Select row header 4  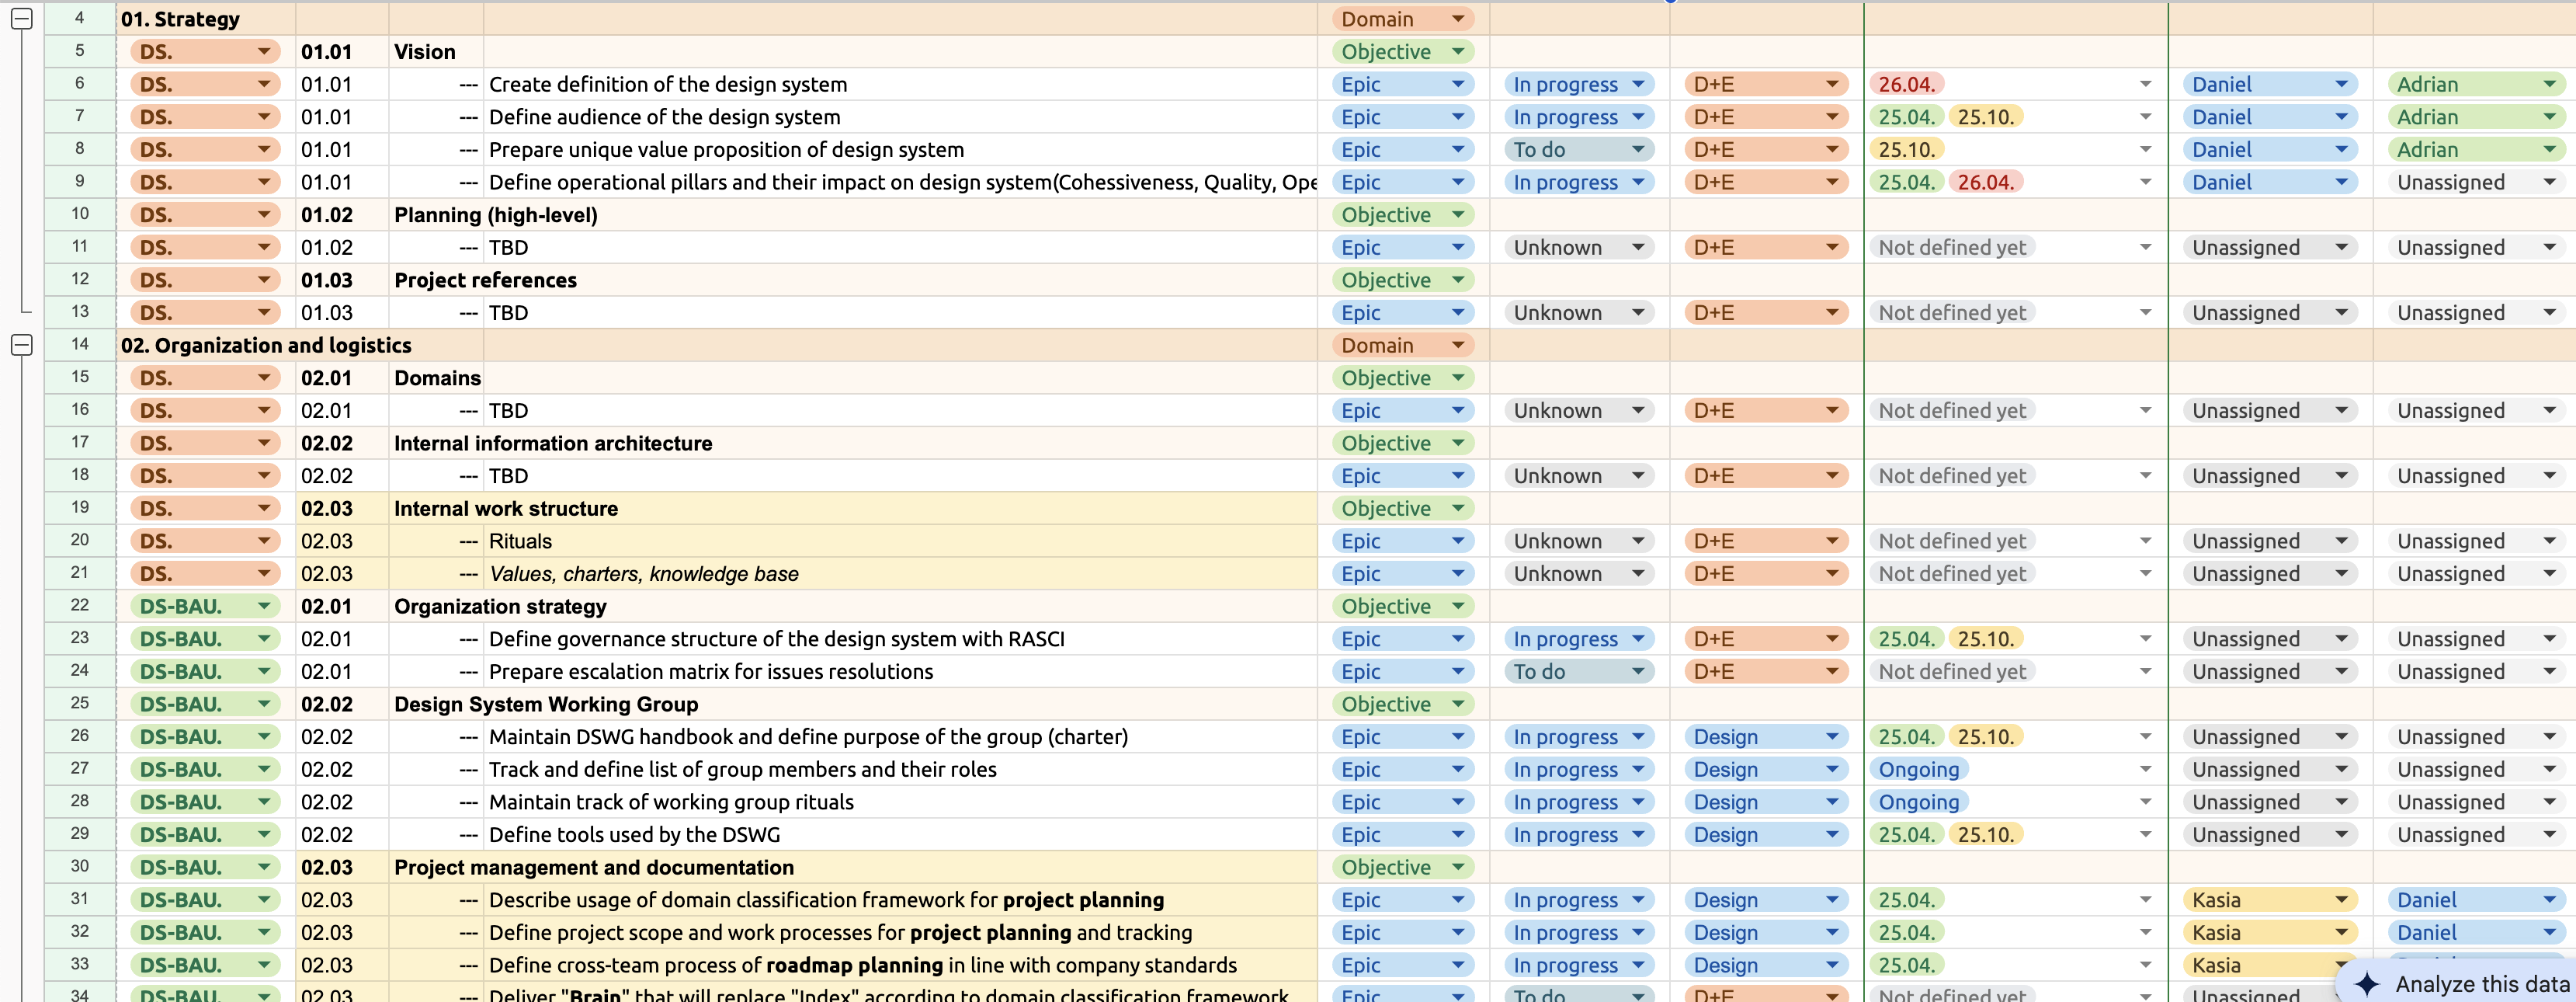(x=80, y=18)
